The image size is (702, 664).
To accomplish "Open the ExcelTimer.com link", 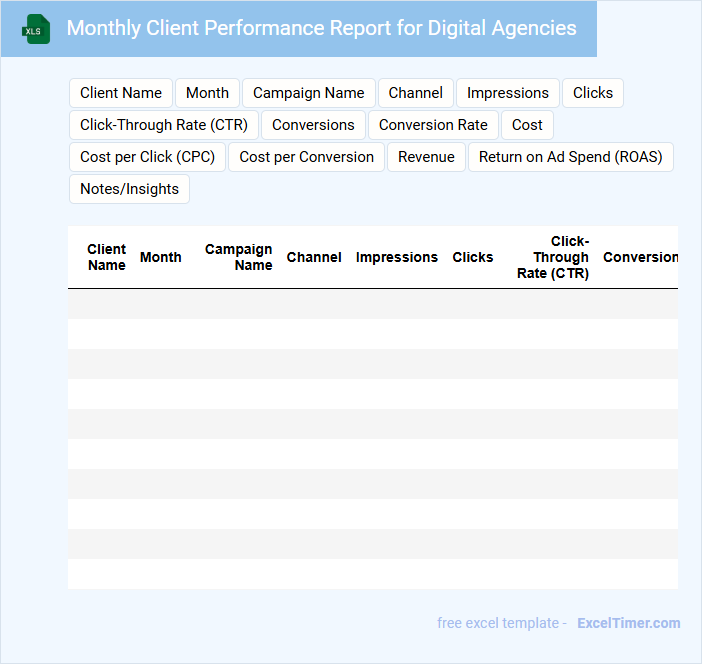I will pos(628,623).
